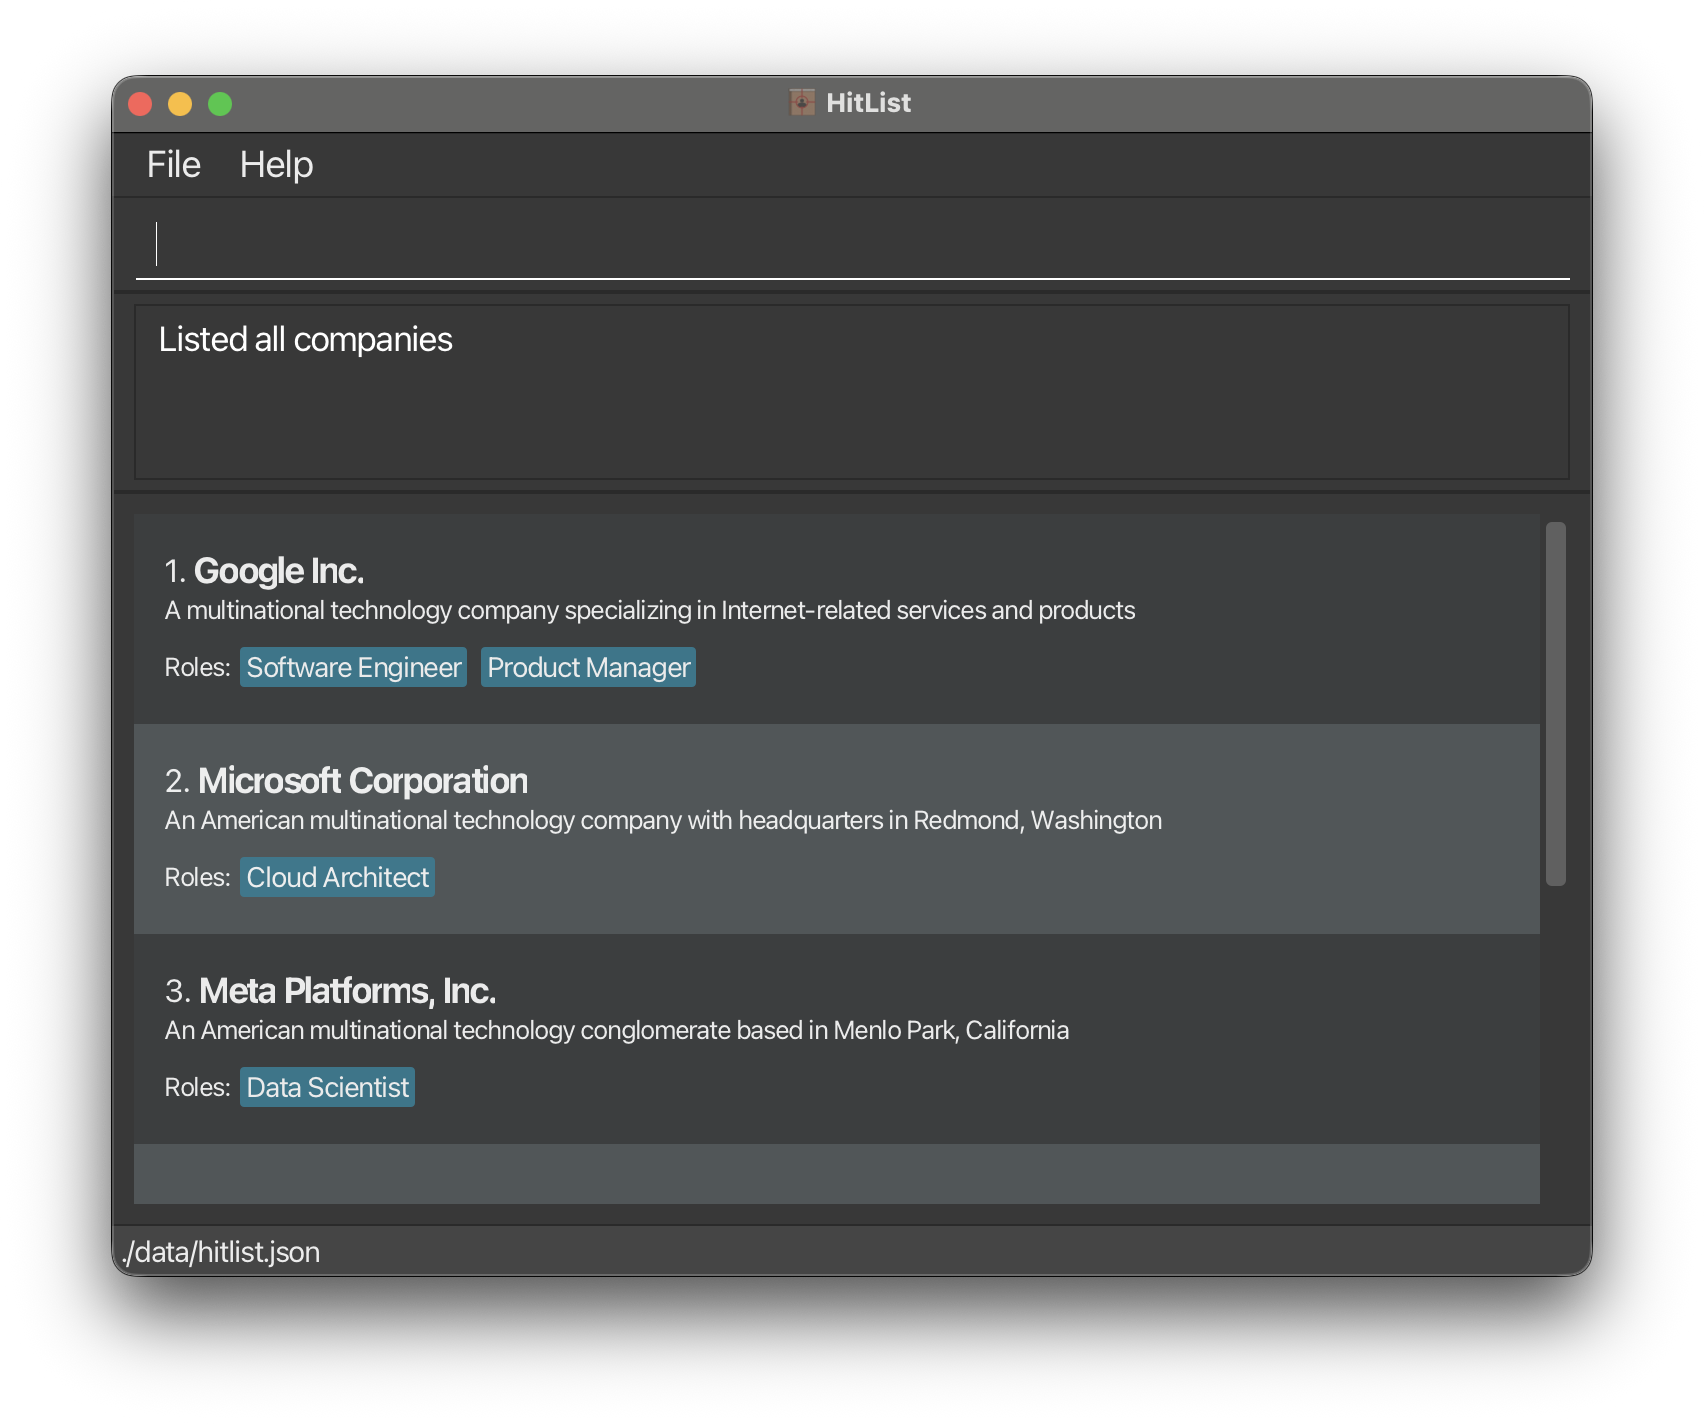Select the Product Manager role tag
Screen dimensions: 1704x1424
click(x=588, y=667)
